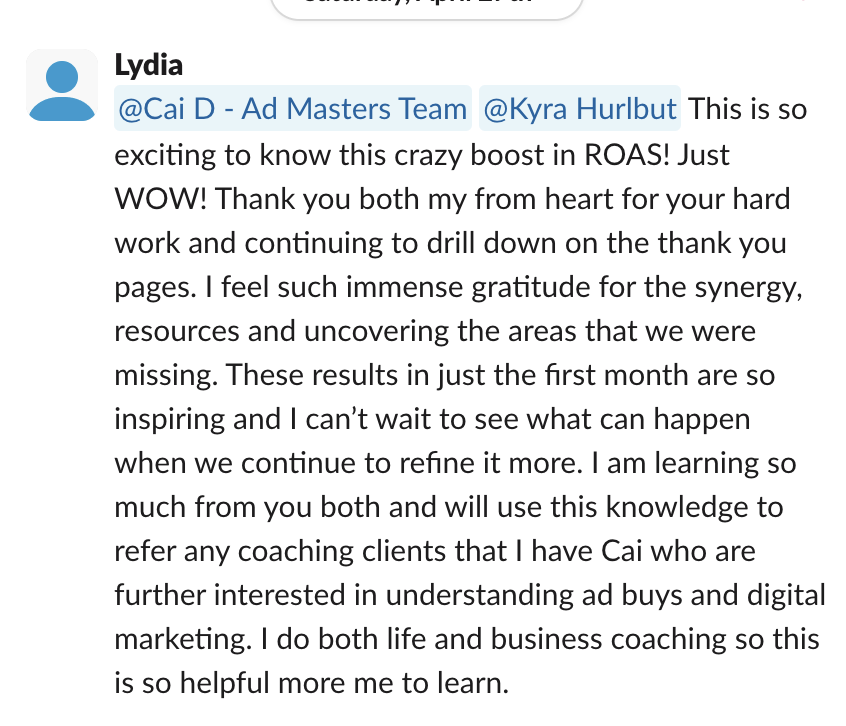Click the word missing in the message
This screenshot has height=726, width=846.
(166, 376)
